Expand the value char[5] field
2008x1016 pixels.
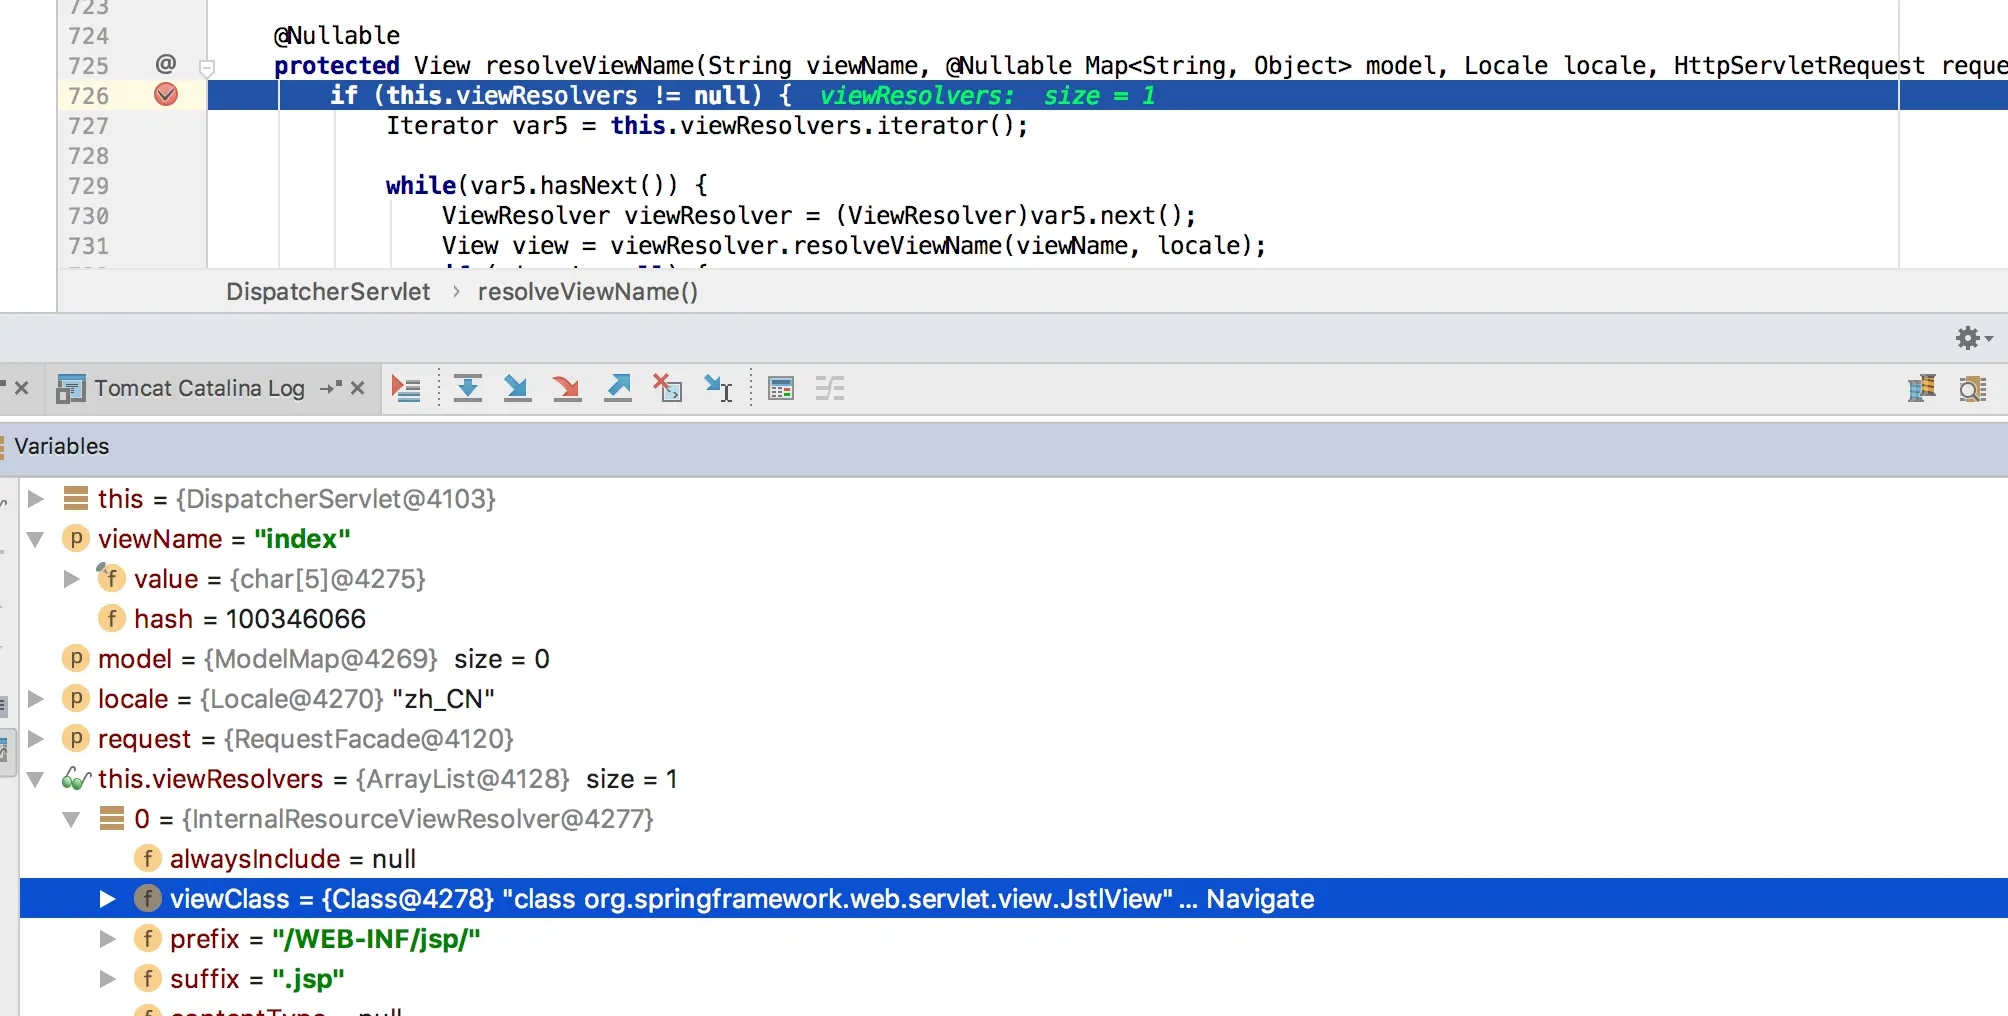[x=72, y=578]
